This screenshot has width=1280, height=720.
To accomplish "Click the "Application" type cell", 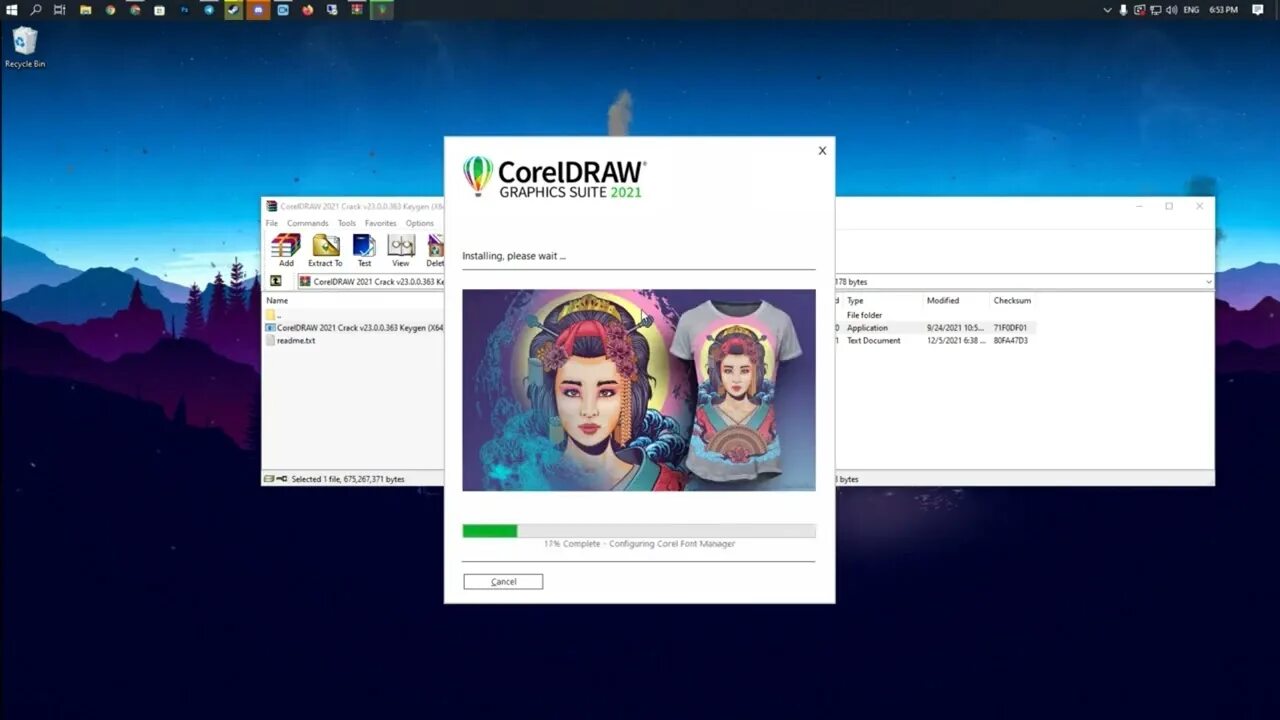I will (x=867, y=328).
